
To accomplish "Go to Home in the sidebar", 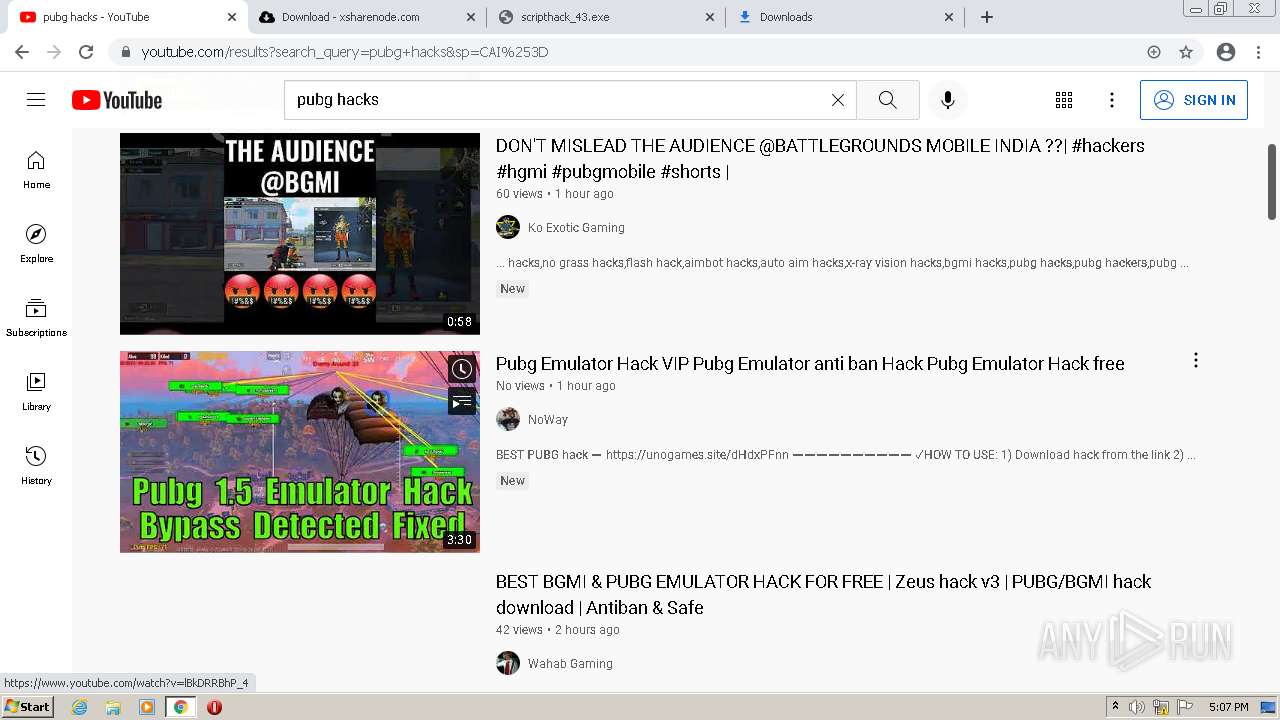I will [x=36, y=170].
